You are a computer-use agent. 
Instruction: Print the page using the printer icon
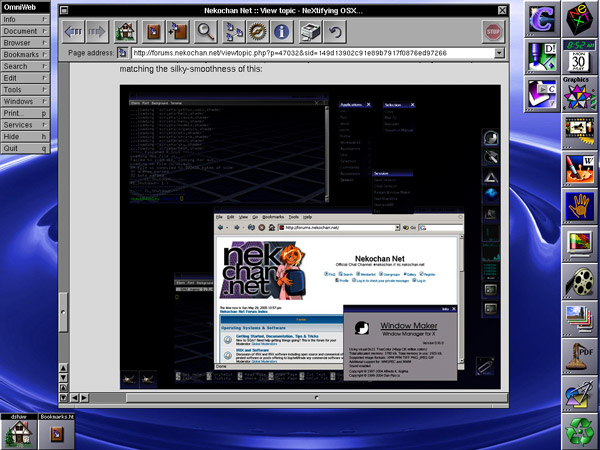tap(311, 31)
